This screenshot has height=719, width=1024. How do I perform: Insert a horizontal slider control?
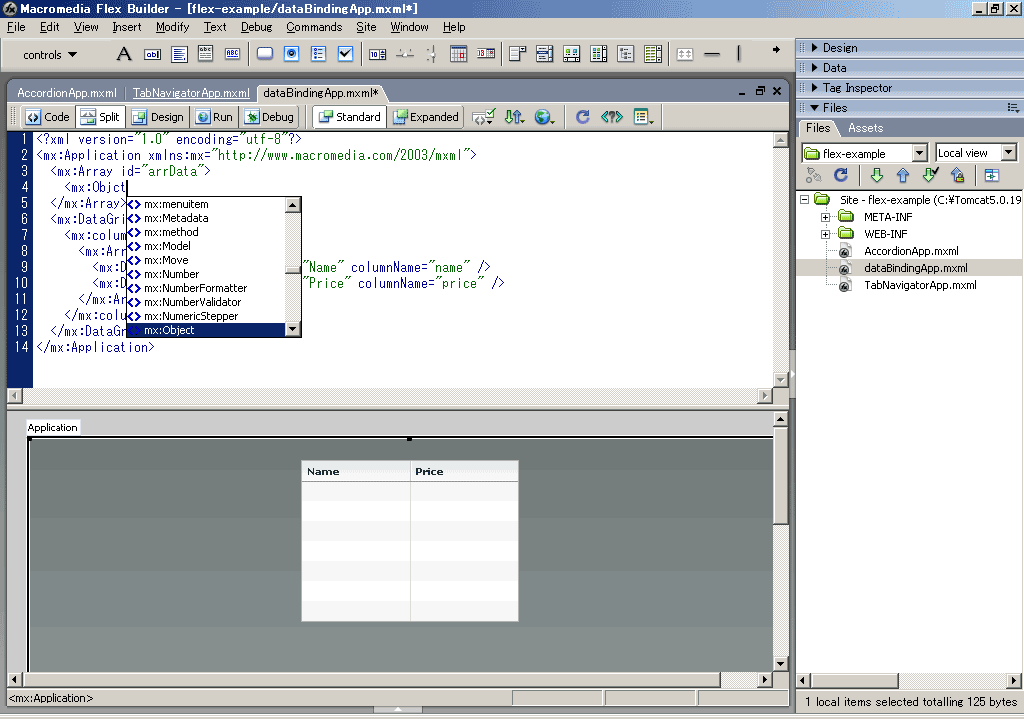coord(405,54)
